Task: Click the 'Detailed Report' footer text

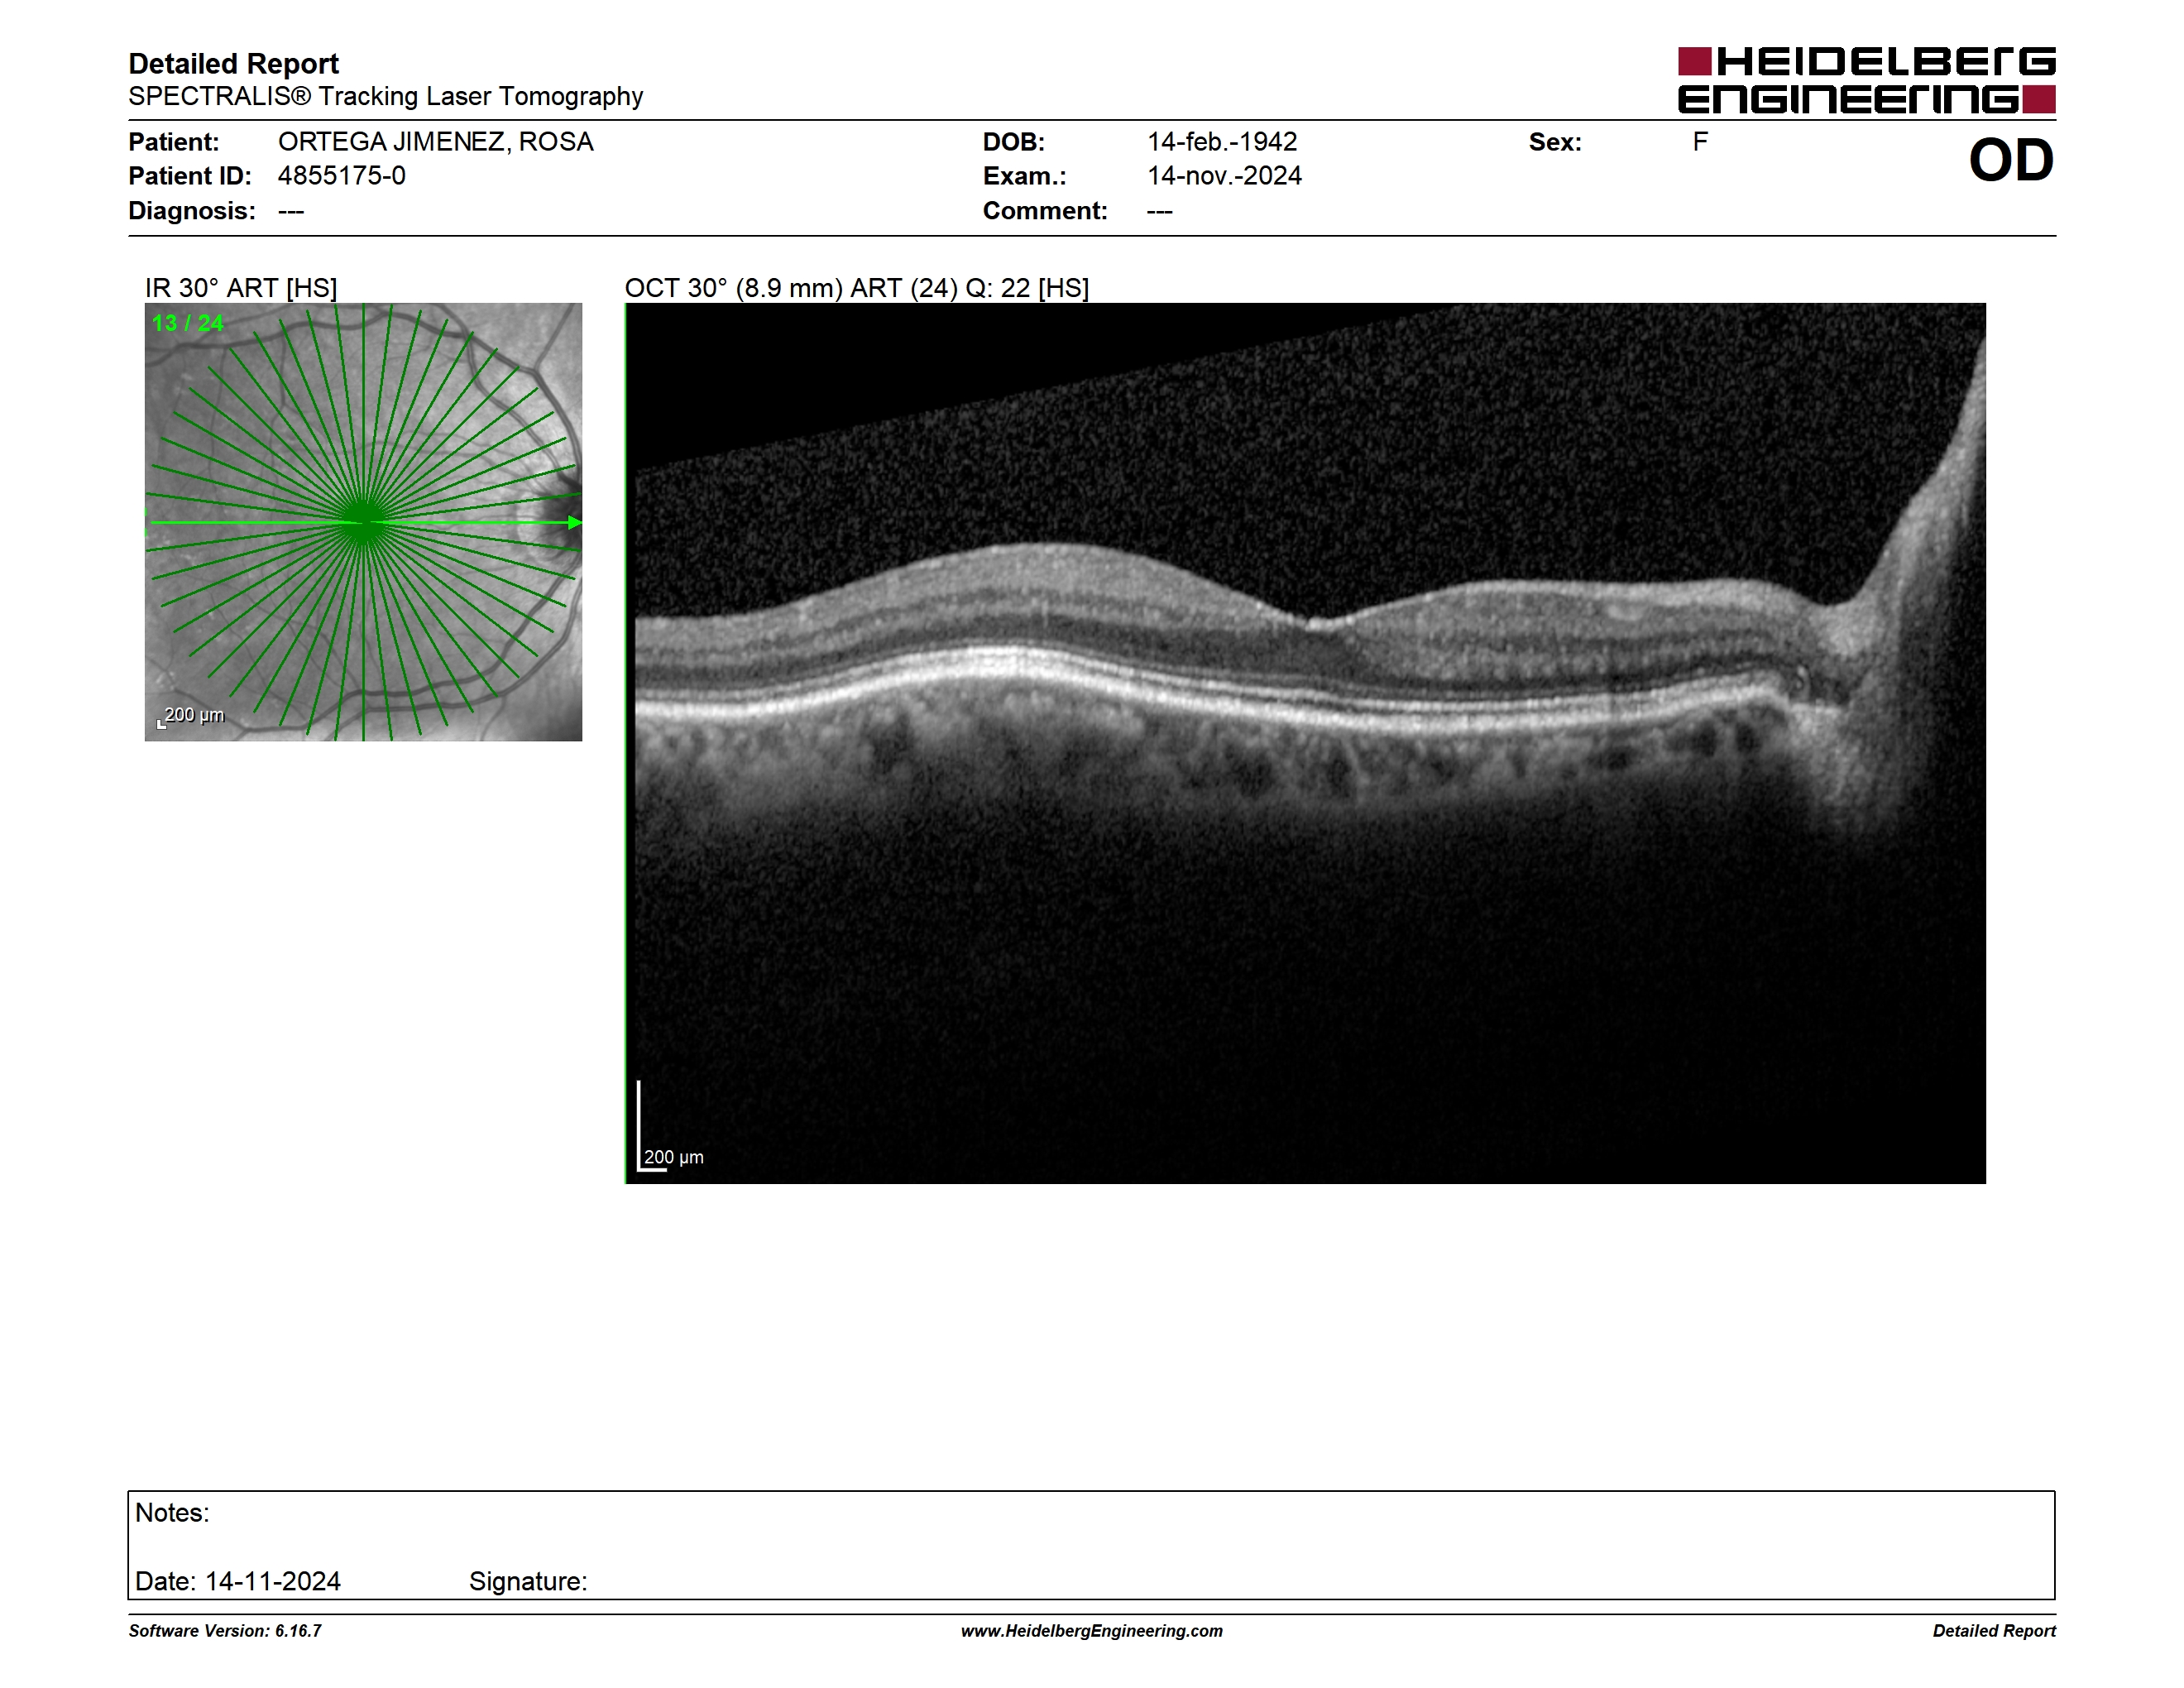Action: tap(1994, 1631)
